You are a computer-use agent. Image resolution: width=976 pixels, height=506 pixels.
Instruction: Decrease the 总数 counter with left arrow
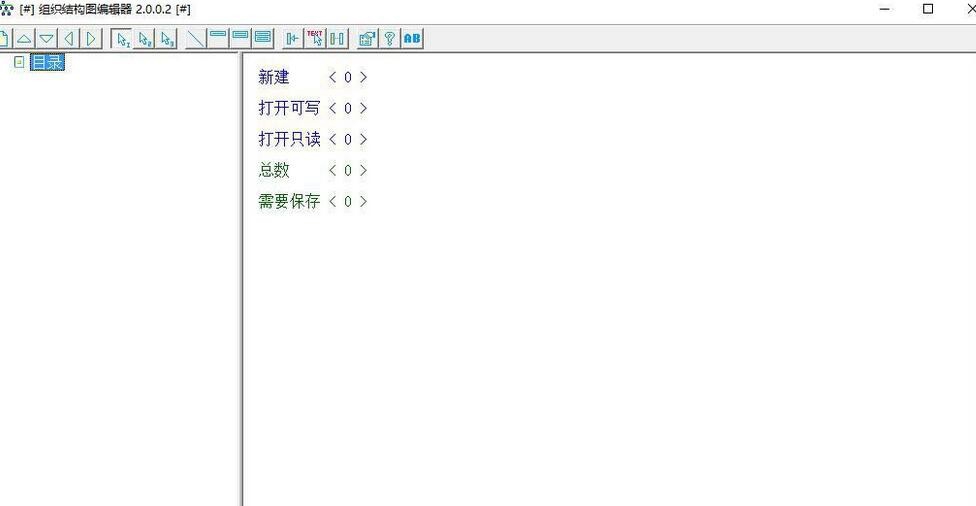pos(332,171)
